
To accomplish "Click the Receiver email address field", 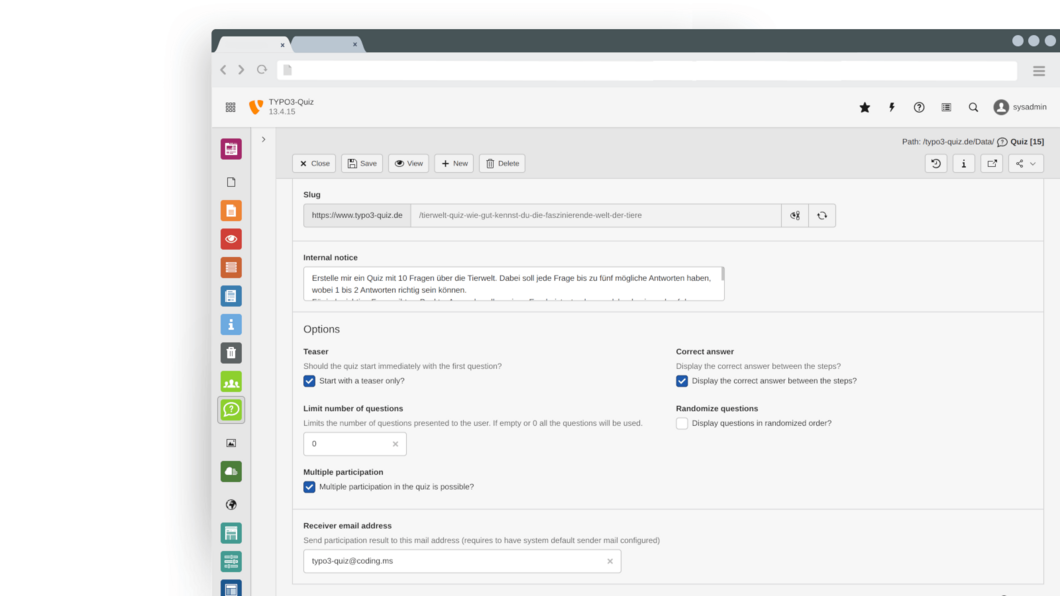I will (455, 562).
